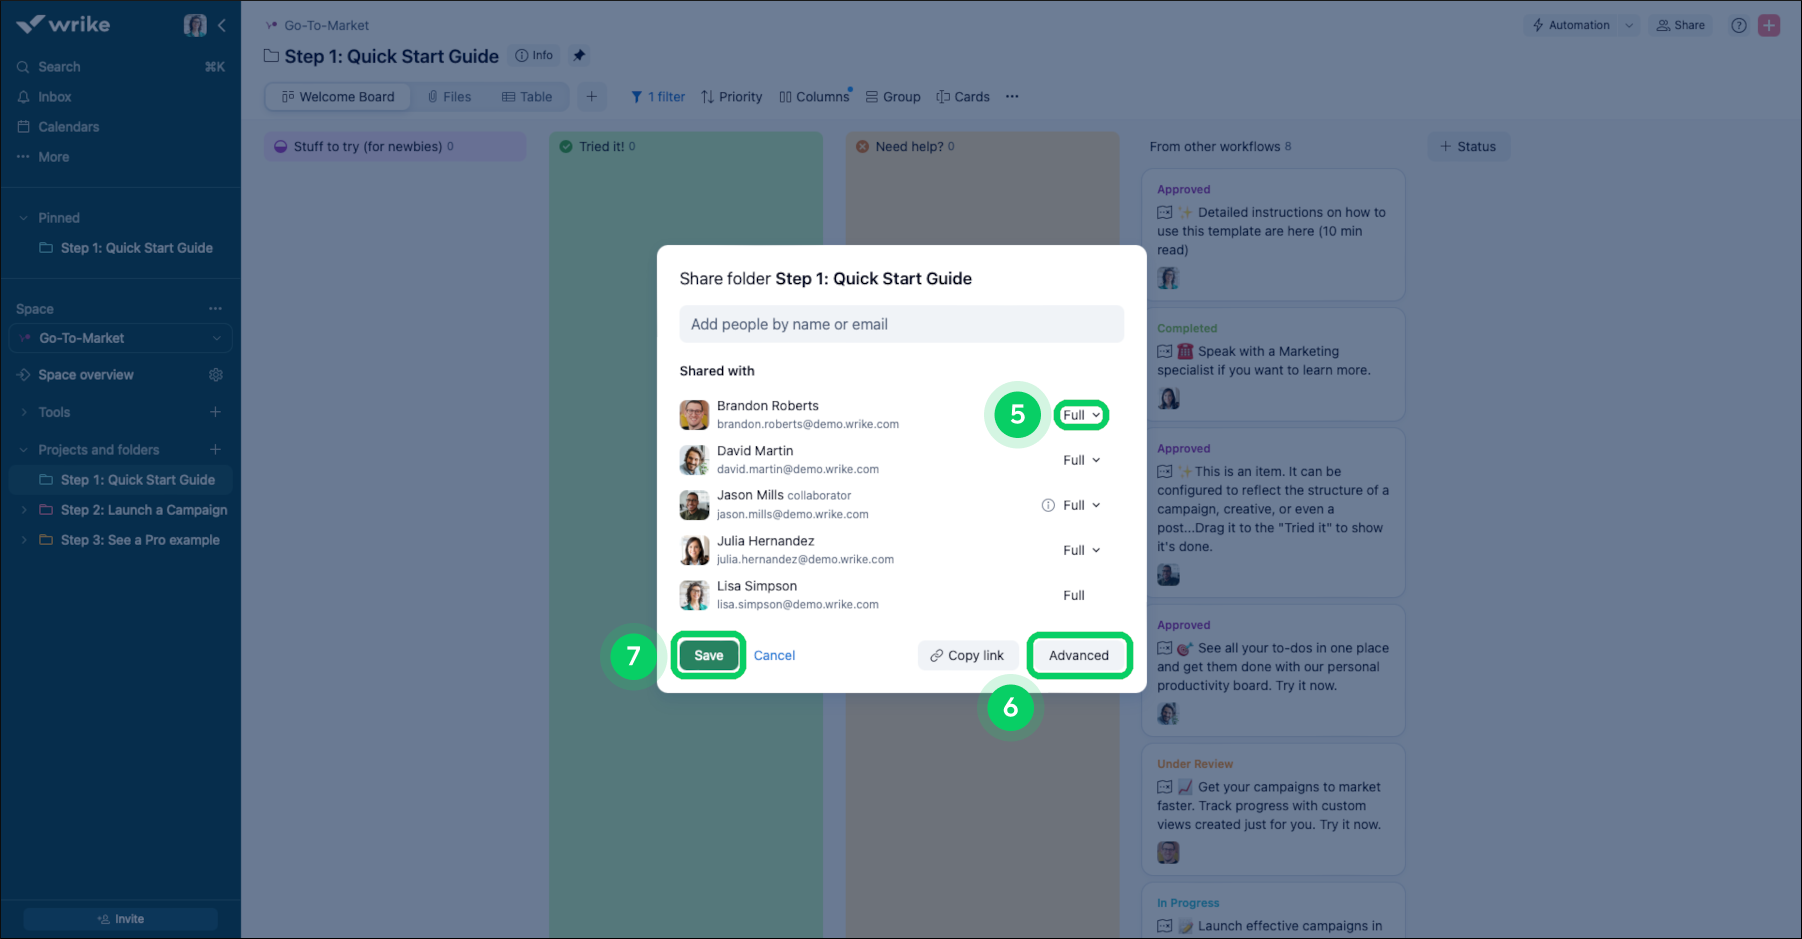Open Search from the sidebar
The height and width of the screenshot is (939, 1802).
(x=60, y=66)
